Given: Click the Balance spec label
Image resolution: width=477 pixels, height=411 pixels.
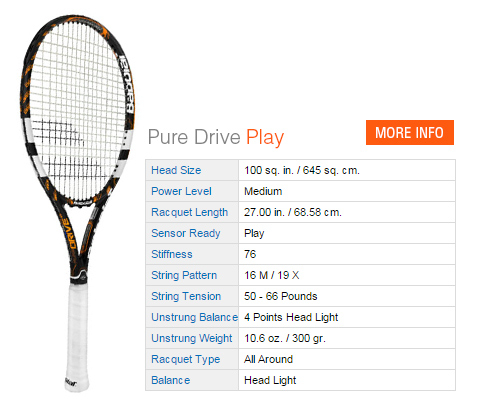Looking at the screenshot, I should [x=170, y=380].
